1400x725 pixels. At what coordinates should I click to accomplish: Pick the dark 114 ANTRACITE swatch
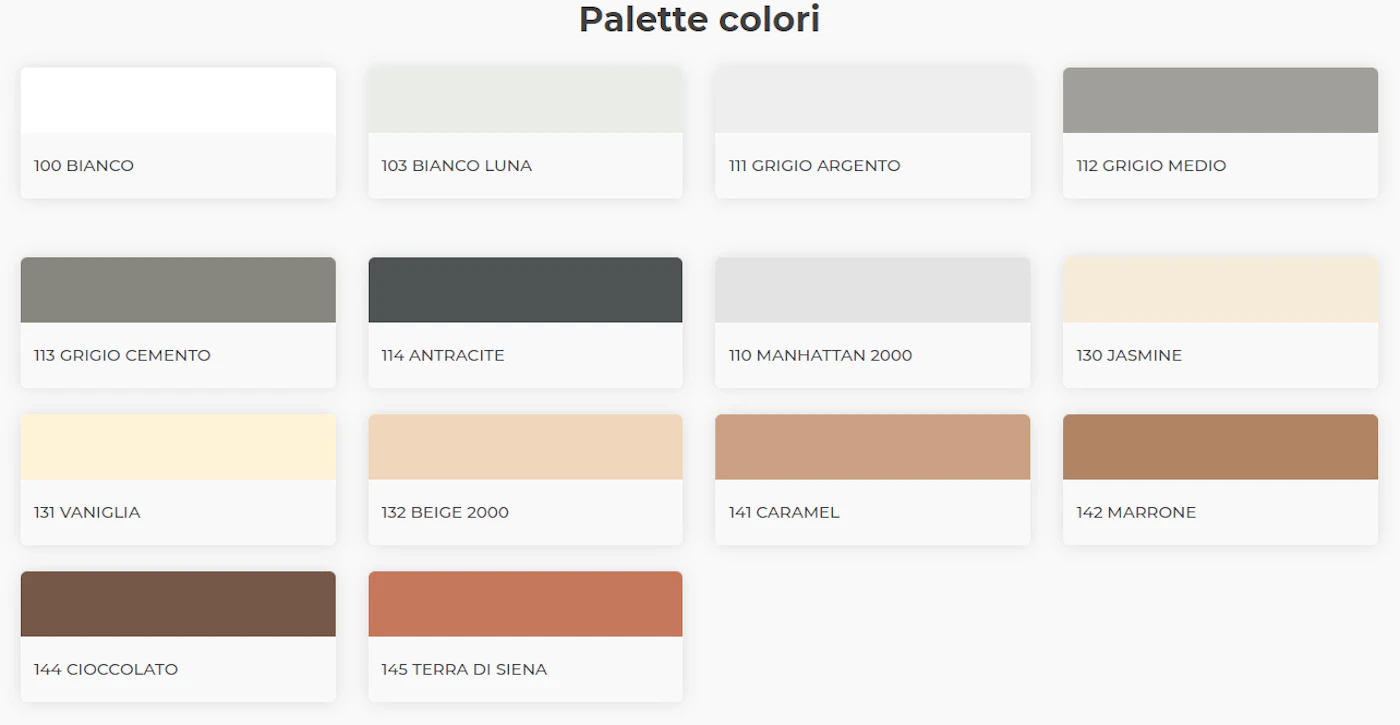[526, 290]
